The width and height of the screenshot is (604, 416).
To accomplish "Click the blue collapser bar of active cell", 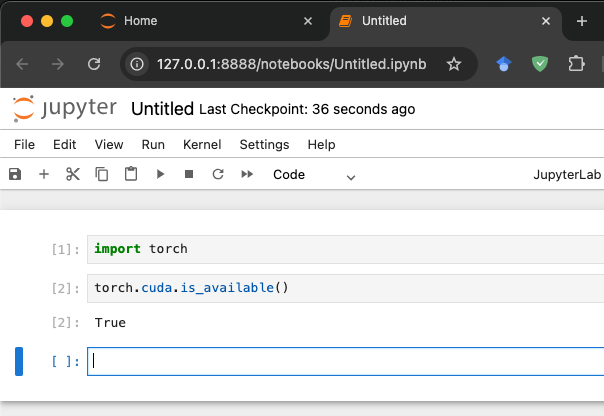I will coord(19,361).
